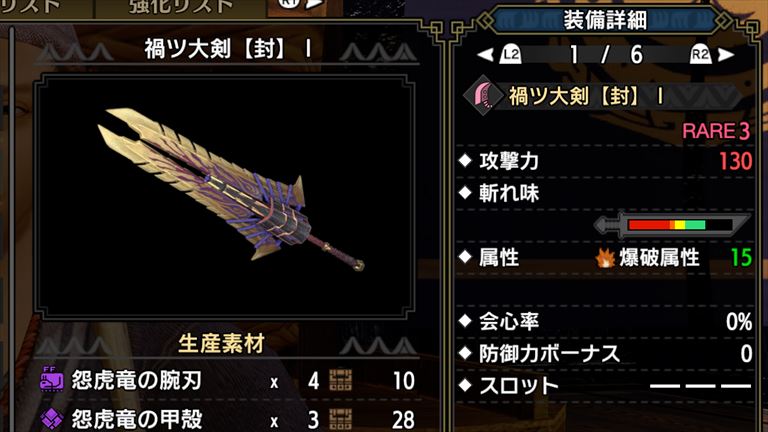Screen dimensions: 768x432
Task: Click the L2 previous page button icon
Action: pos(510,54)
